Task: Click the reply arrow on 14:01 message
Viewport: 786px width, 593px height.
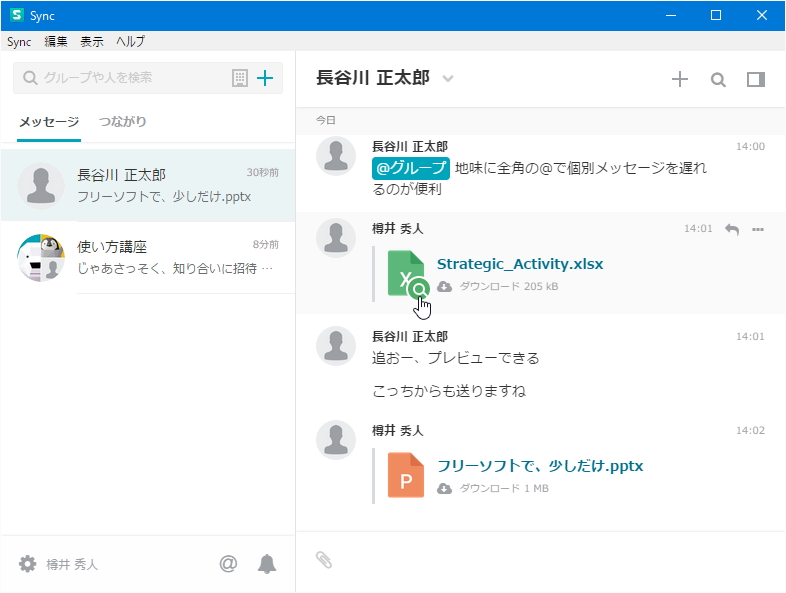Action: click(x=732, y=229)
